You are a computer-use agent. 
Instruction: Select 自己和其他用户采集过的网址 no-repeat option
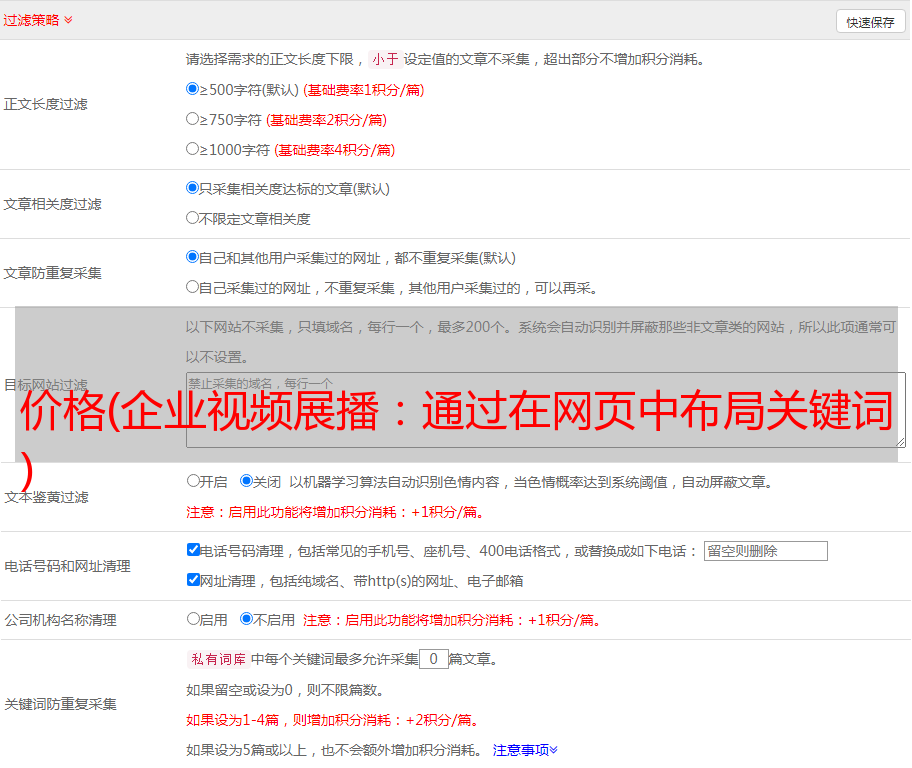click(193, 257)
